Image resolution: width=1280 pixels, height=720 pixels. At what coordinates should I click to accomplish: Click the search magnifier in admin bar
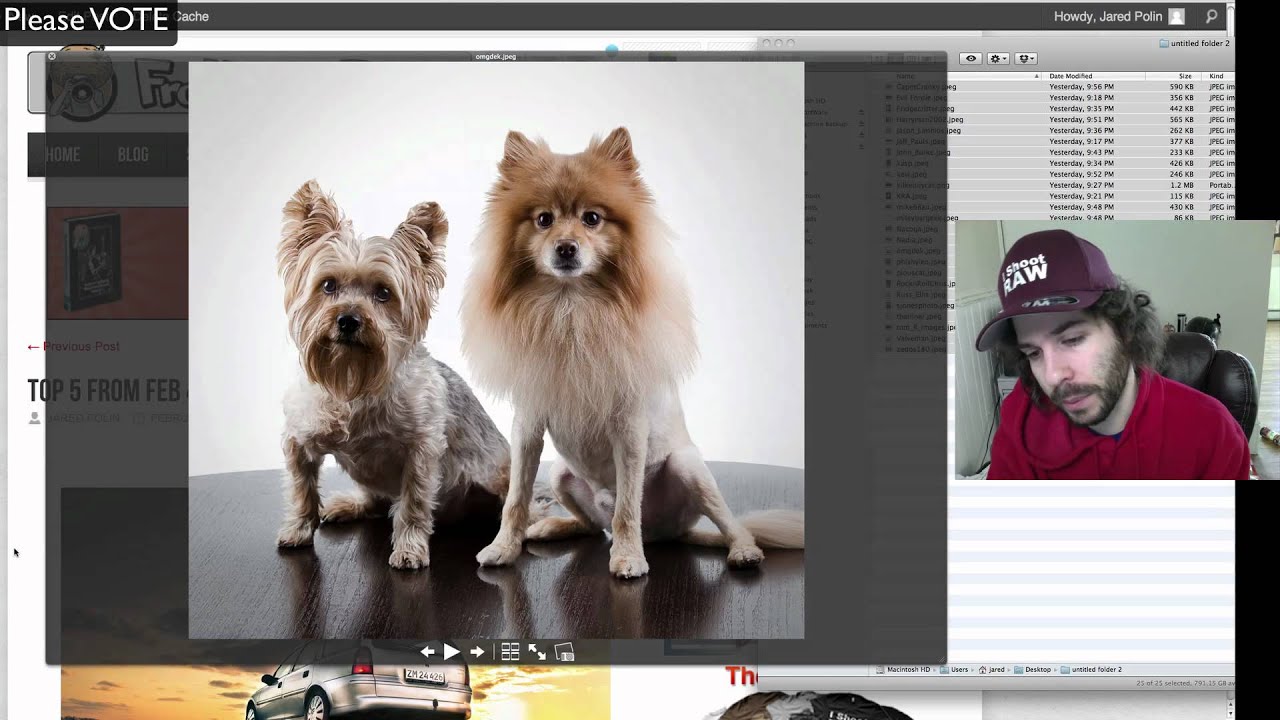point(1212,17)
